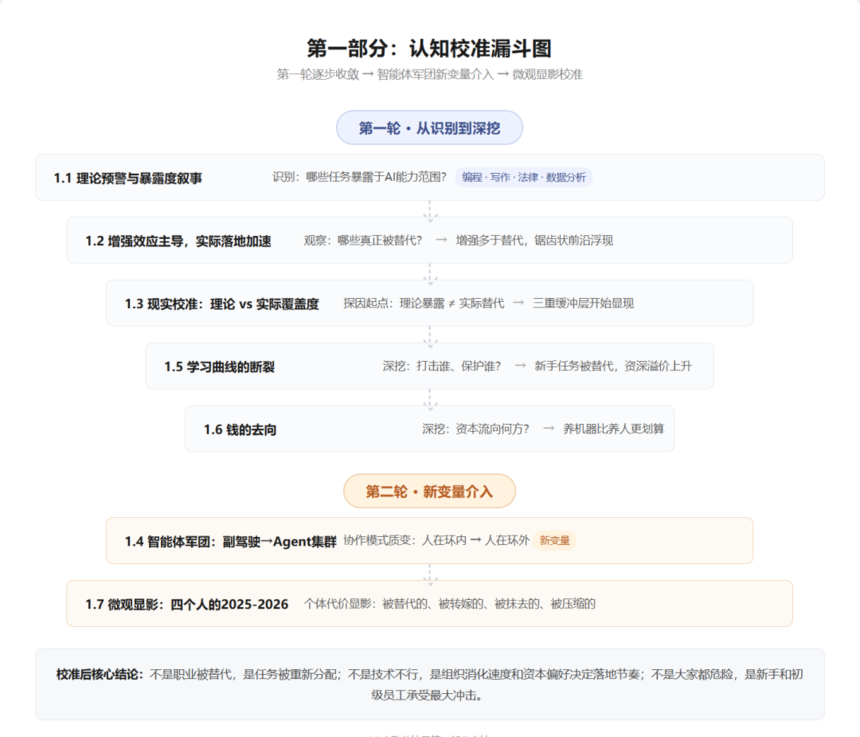The width and height of the screenshot is (860, 737).
Task: Click heading 1.6 钱的去向
Action: 240,430
